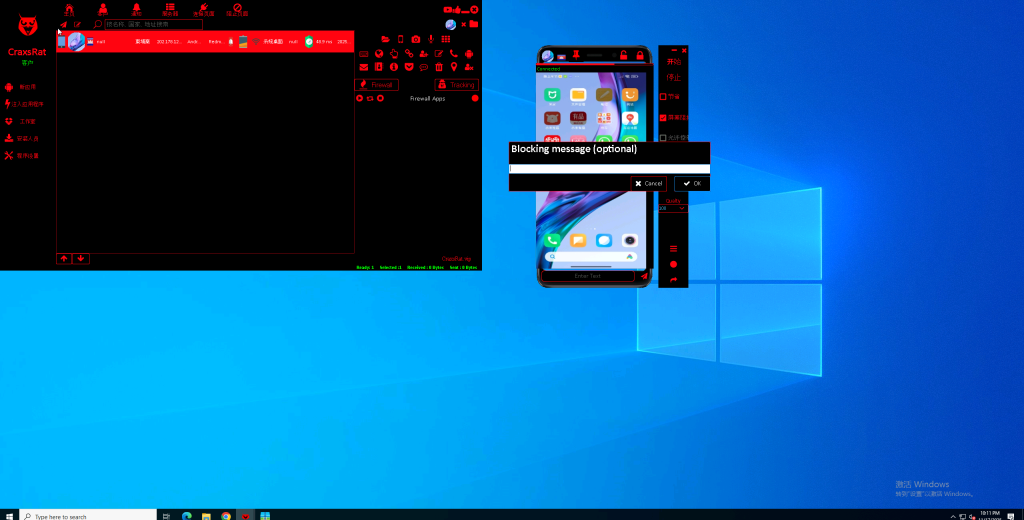Click the speech bubble icon in right panel
This screenshot has height=520, width=1024.
[424, 67]
